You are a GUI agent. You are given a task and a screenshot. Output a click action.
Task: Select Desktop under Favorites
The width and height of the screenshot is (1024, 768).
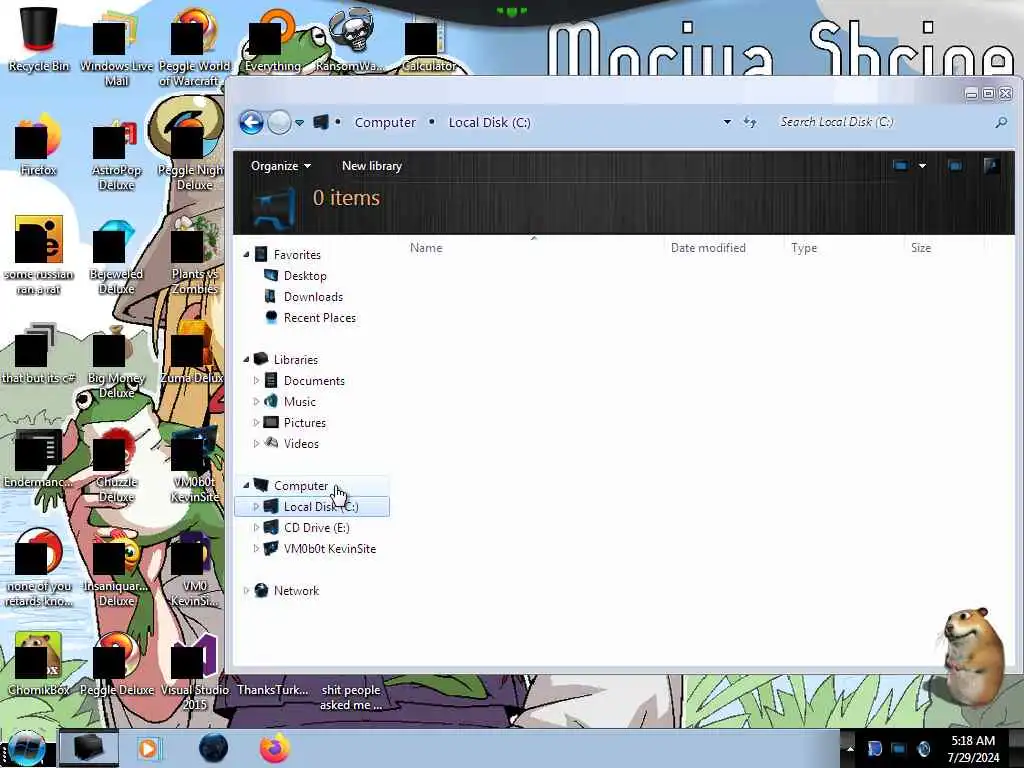coord(305,276)
